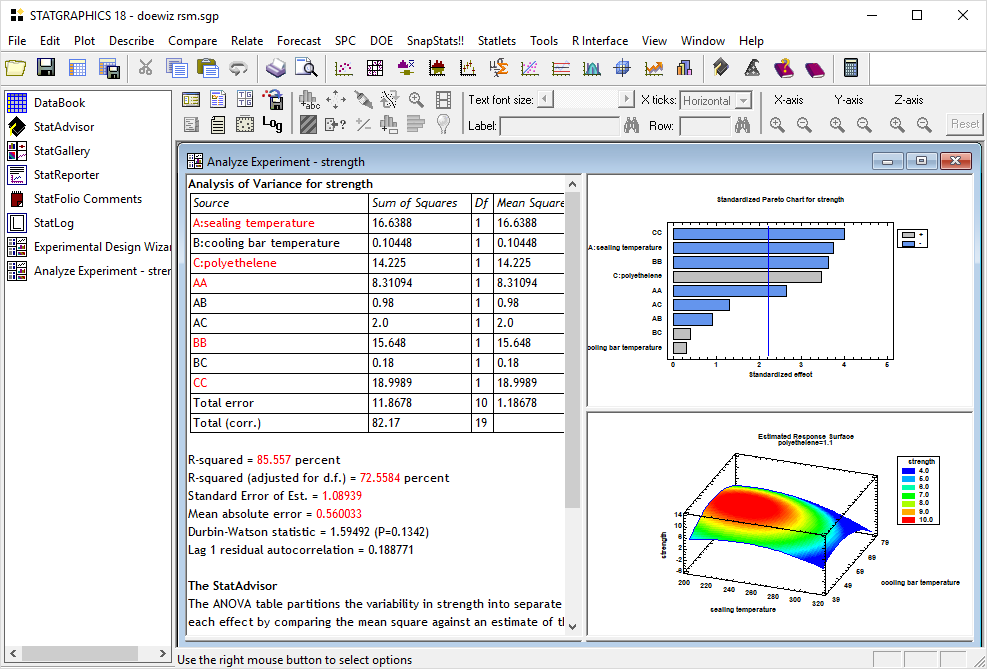Print using the printer icon
This screenshot has width=987, height=669.
pos(276,68)
